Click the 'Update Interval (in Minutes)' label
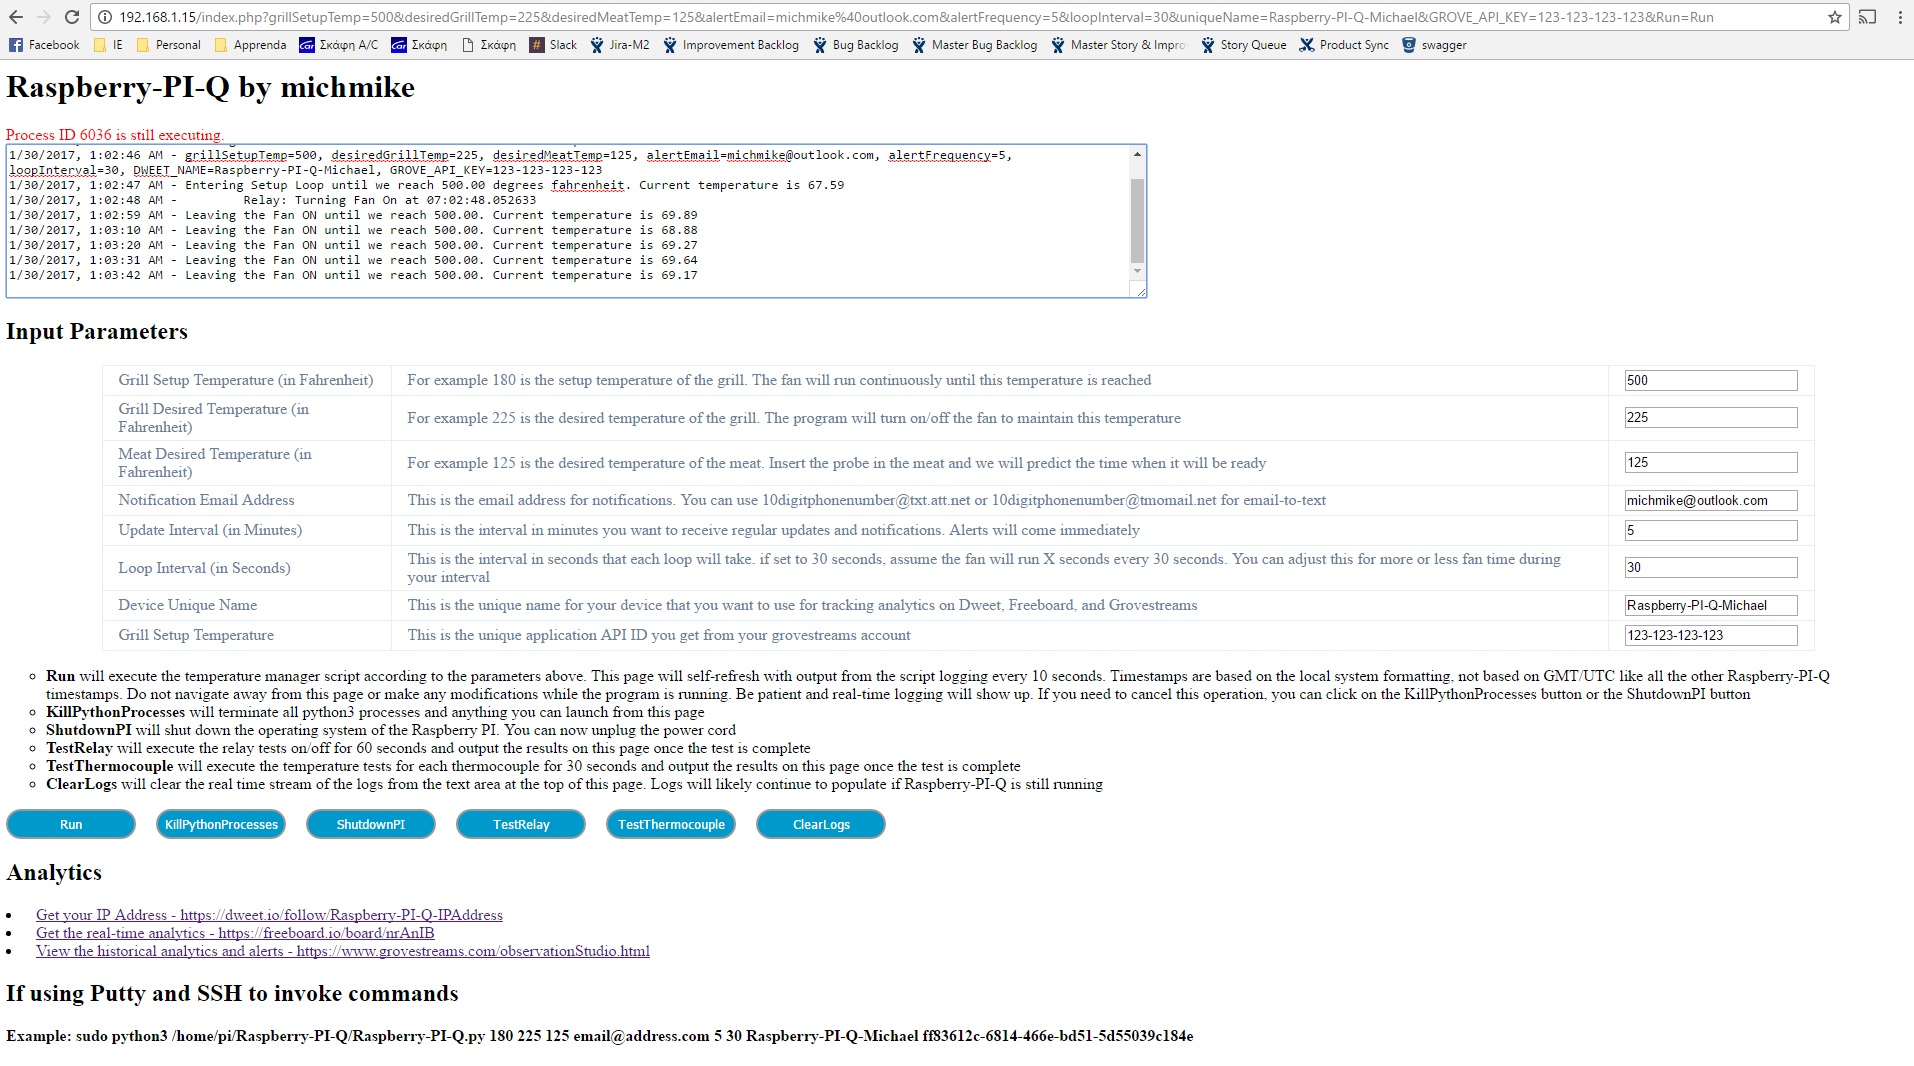This screenshot has height=1066, width=1914. coord(210,530)
